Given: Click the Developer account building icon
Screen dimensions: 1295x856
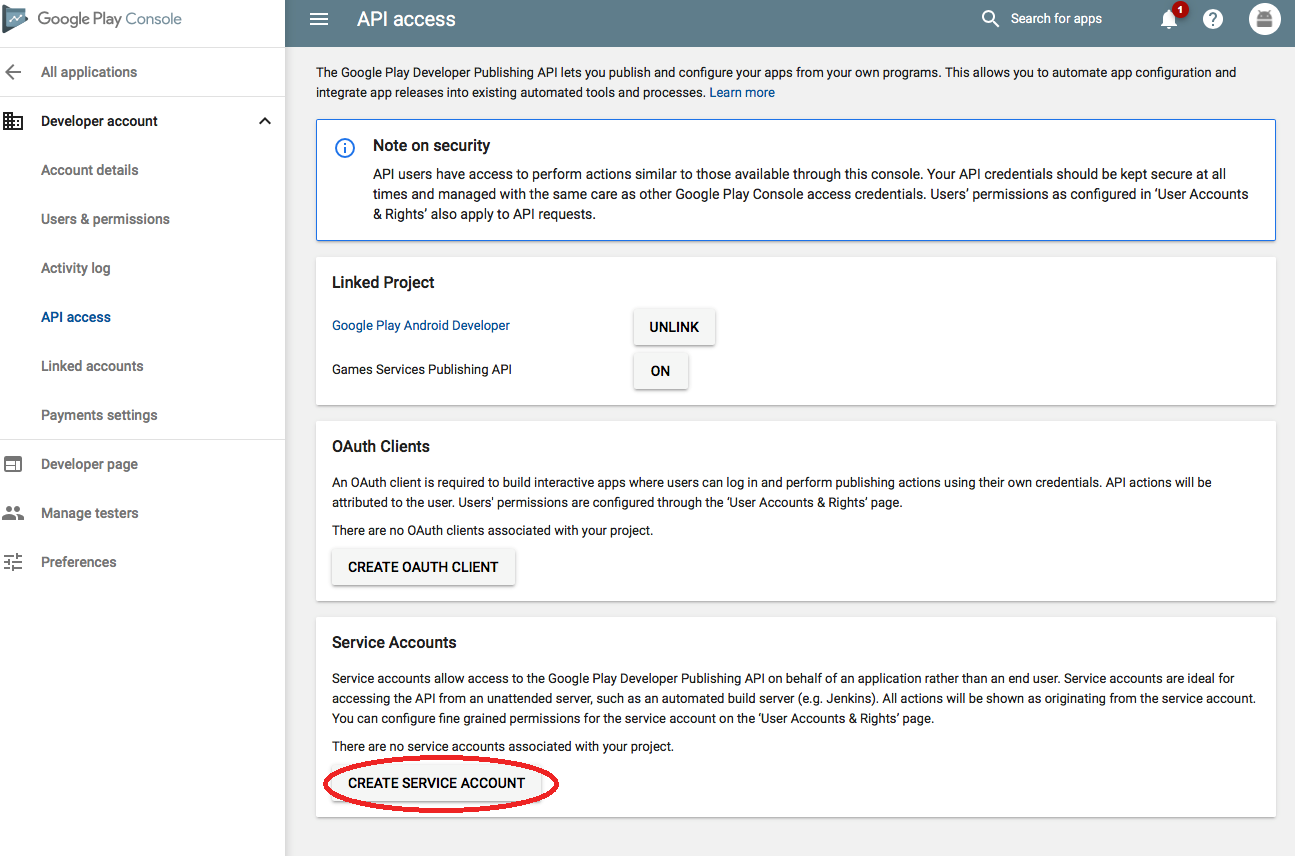Looking at the screenshot, I should click(14, 120).
